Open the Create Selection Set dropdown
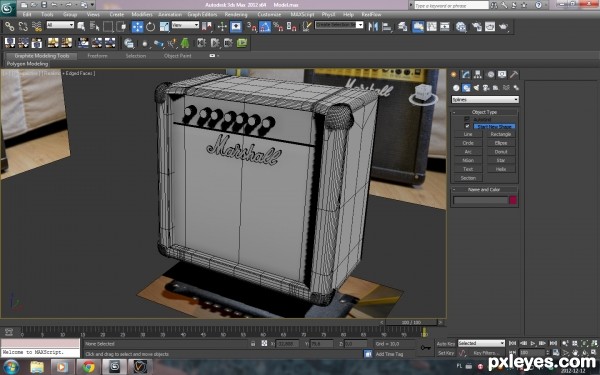 pos(339,25)
